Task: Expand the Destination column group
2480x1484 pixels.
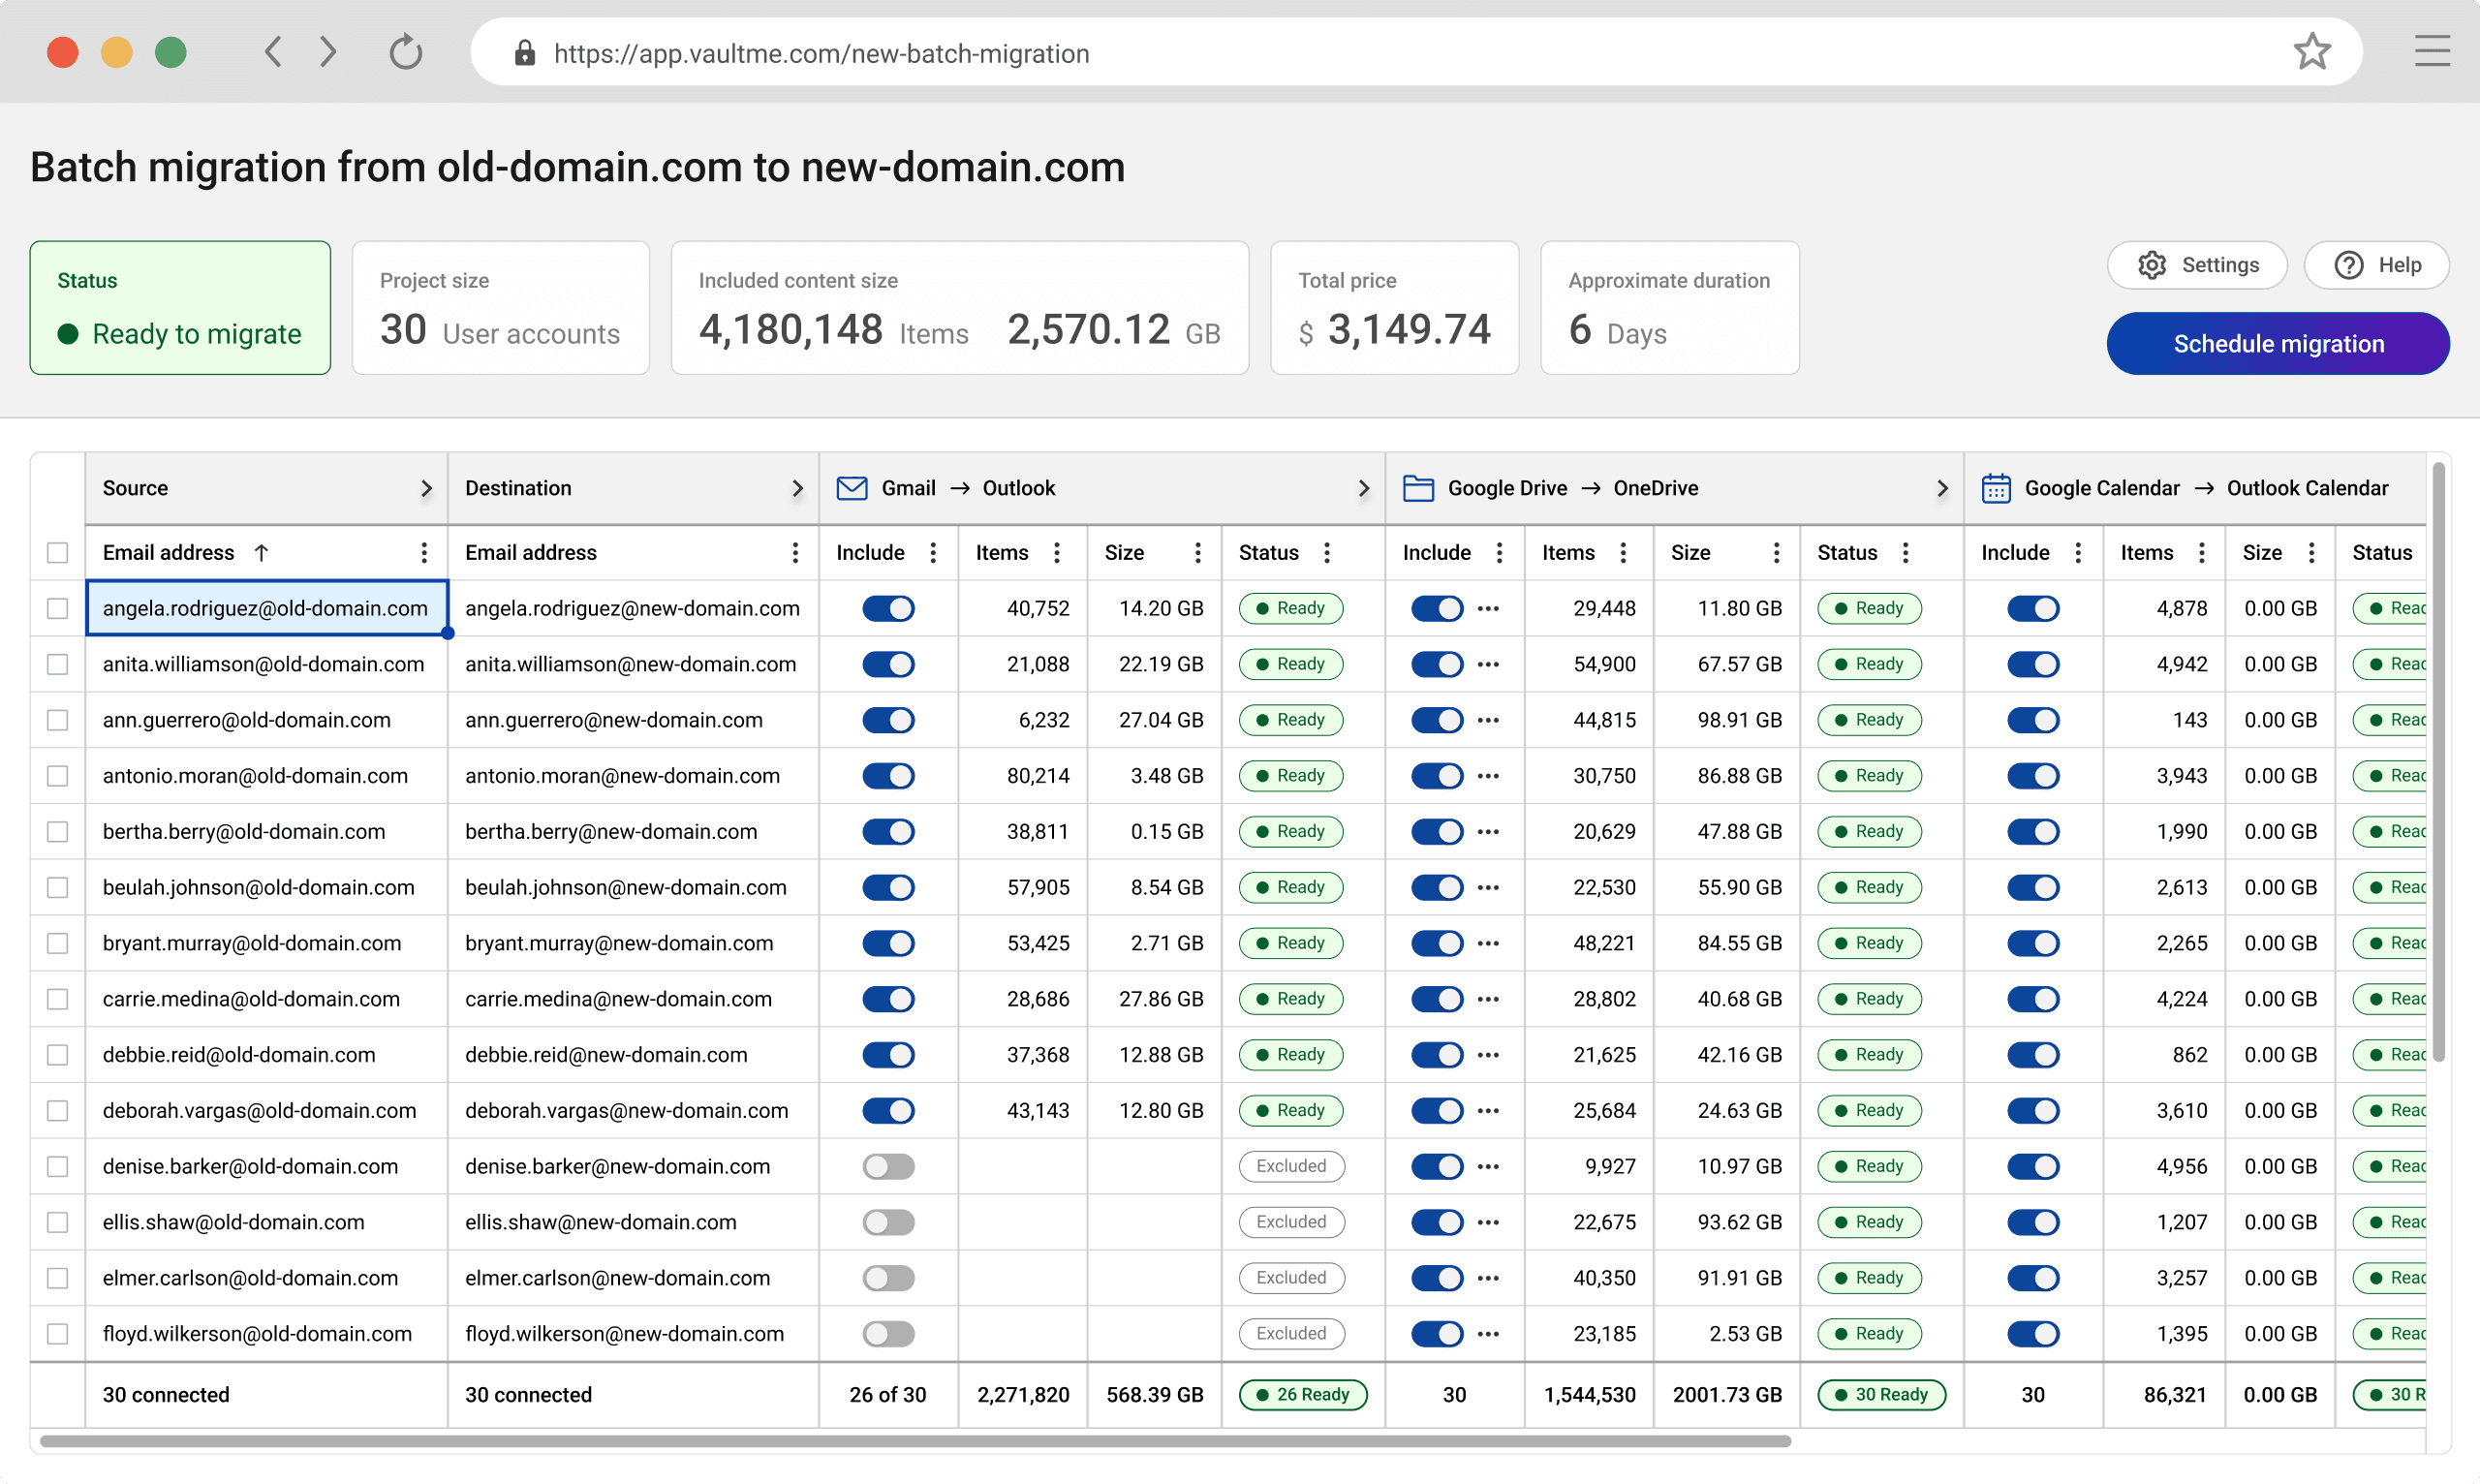Action: click(797, 488)
